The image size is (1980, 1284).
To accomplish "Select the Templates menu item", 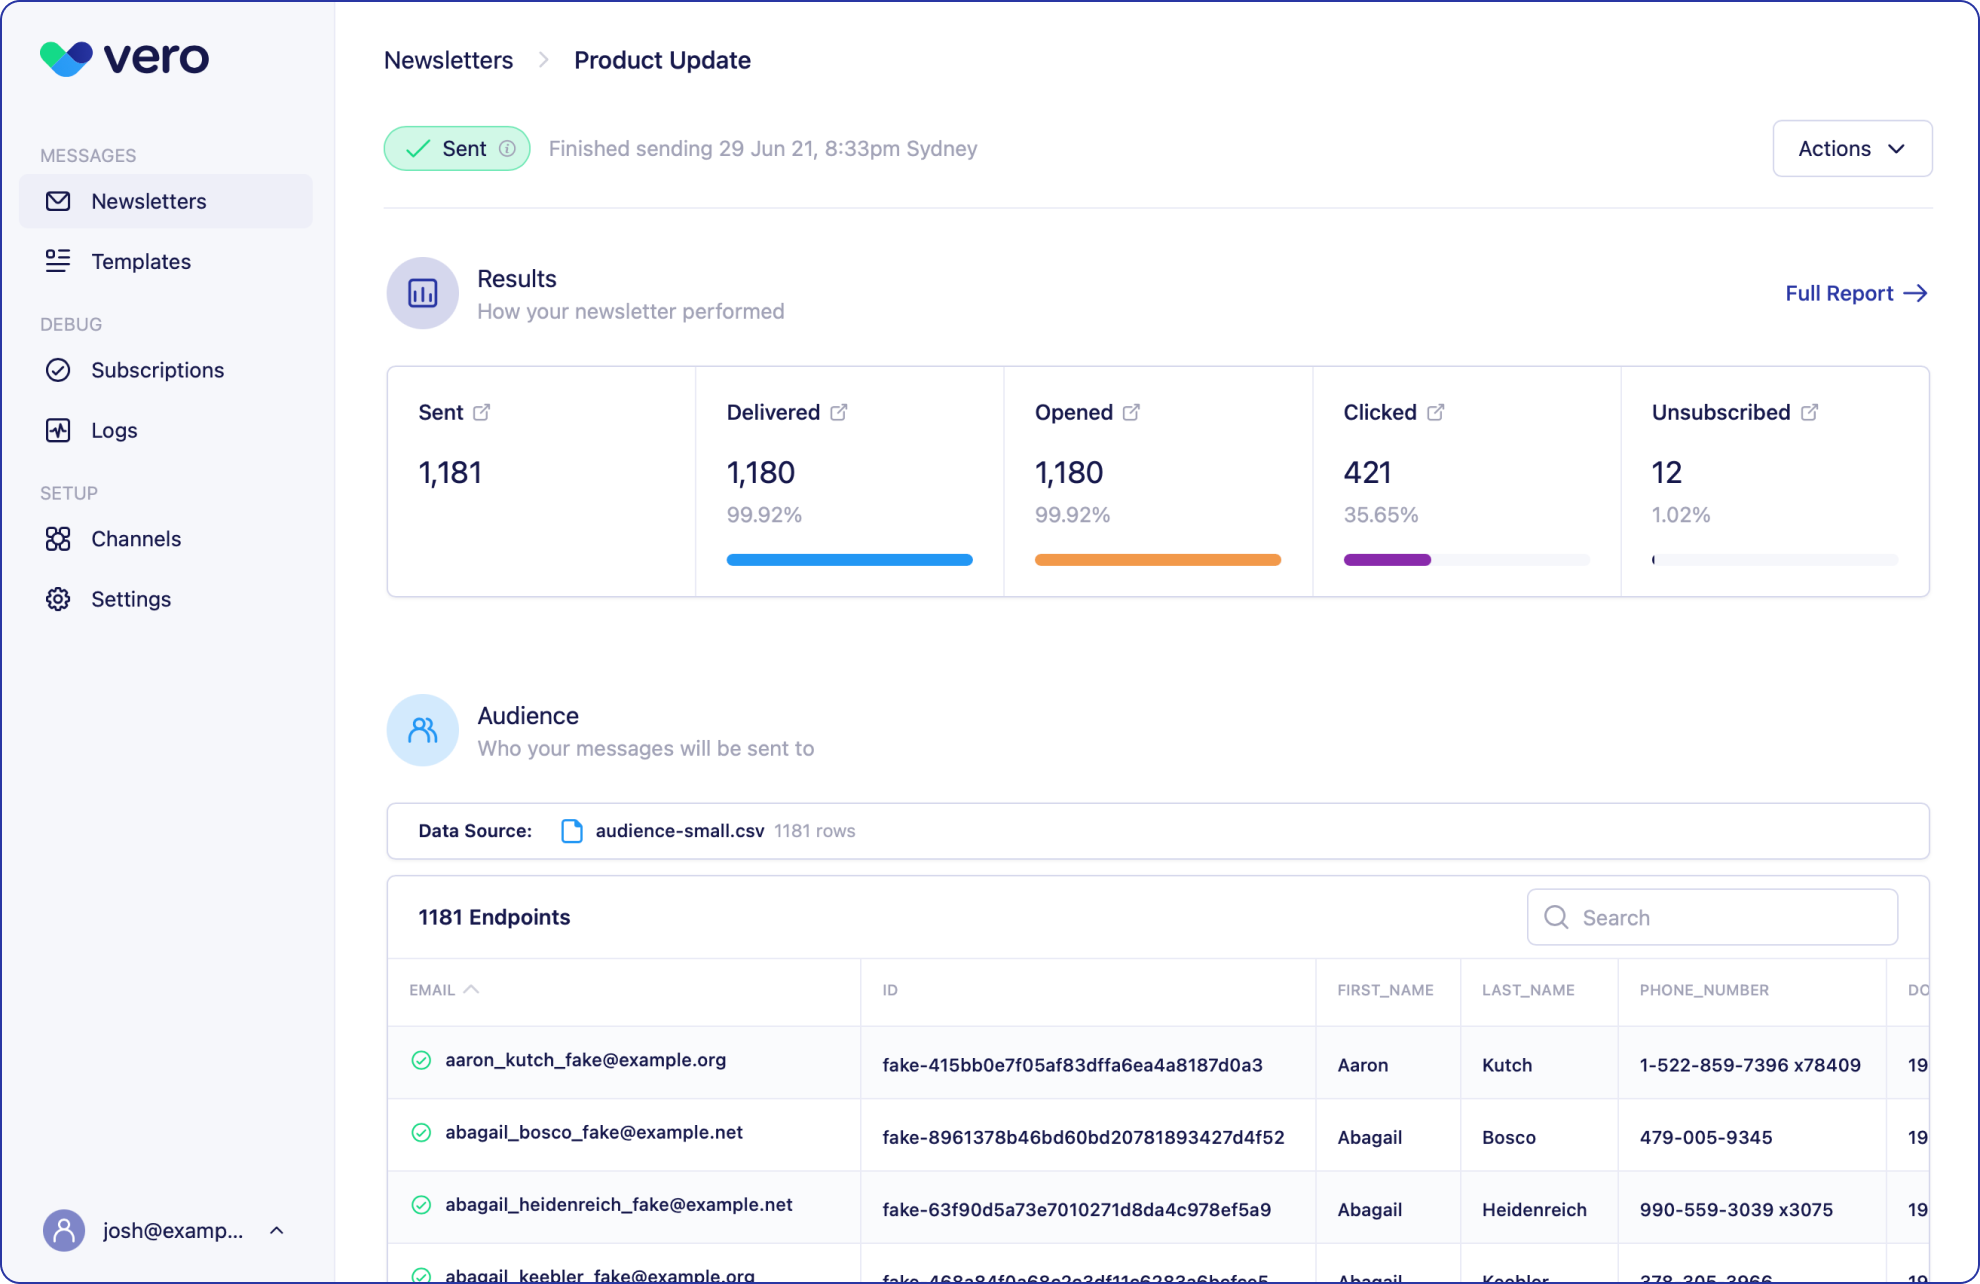I will pos(141,261).
